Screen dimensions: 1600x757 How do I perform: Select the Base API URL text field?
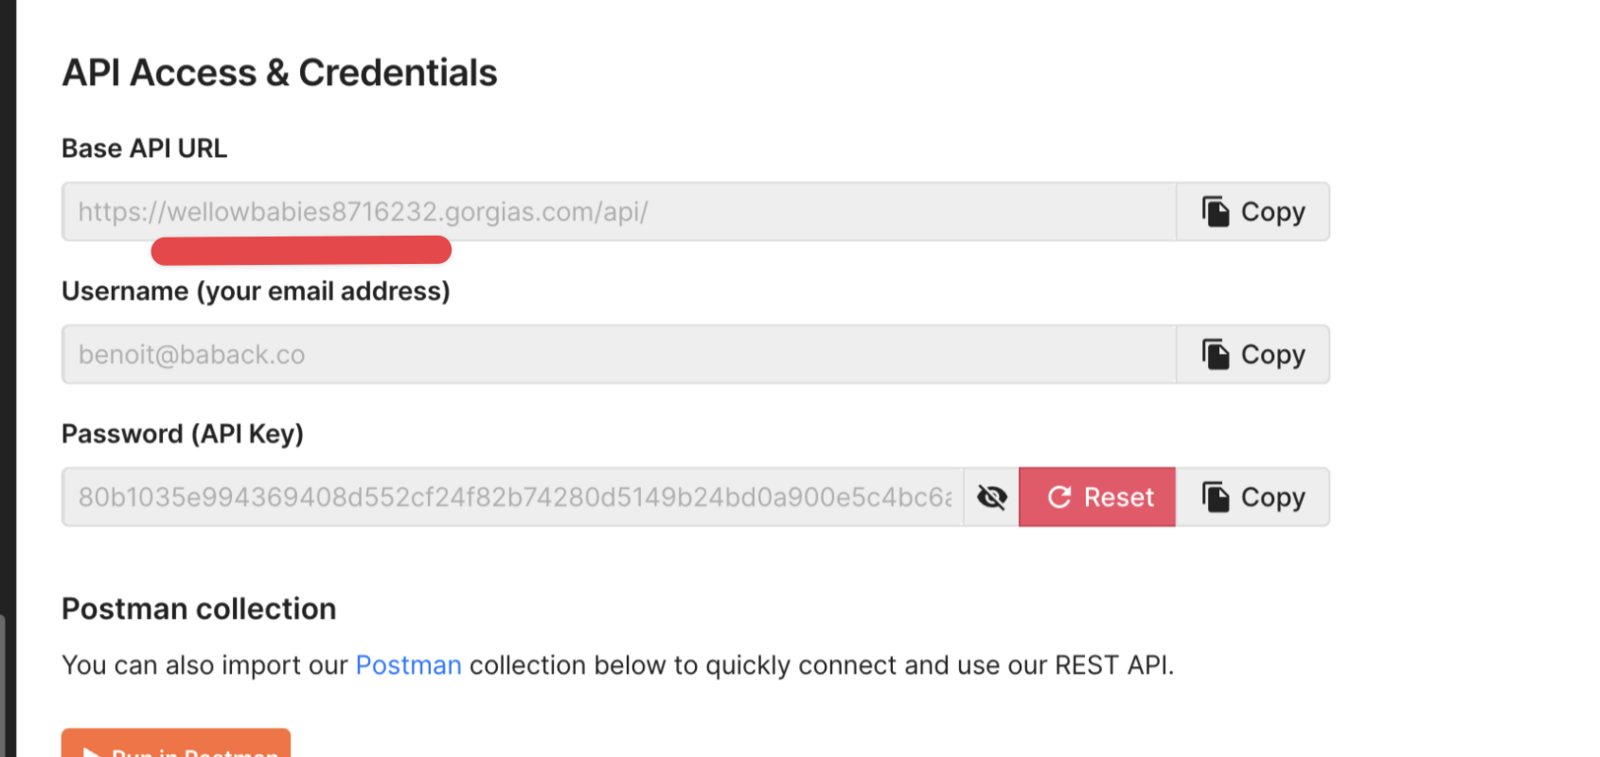[619, 211]
